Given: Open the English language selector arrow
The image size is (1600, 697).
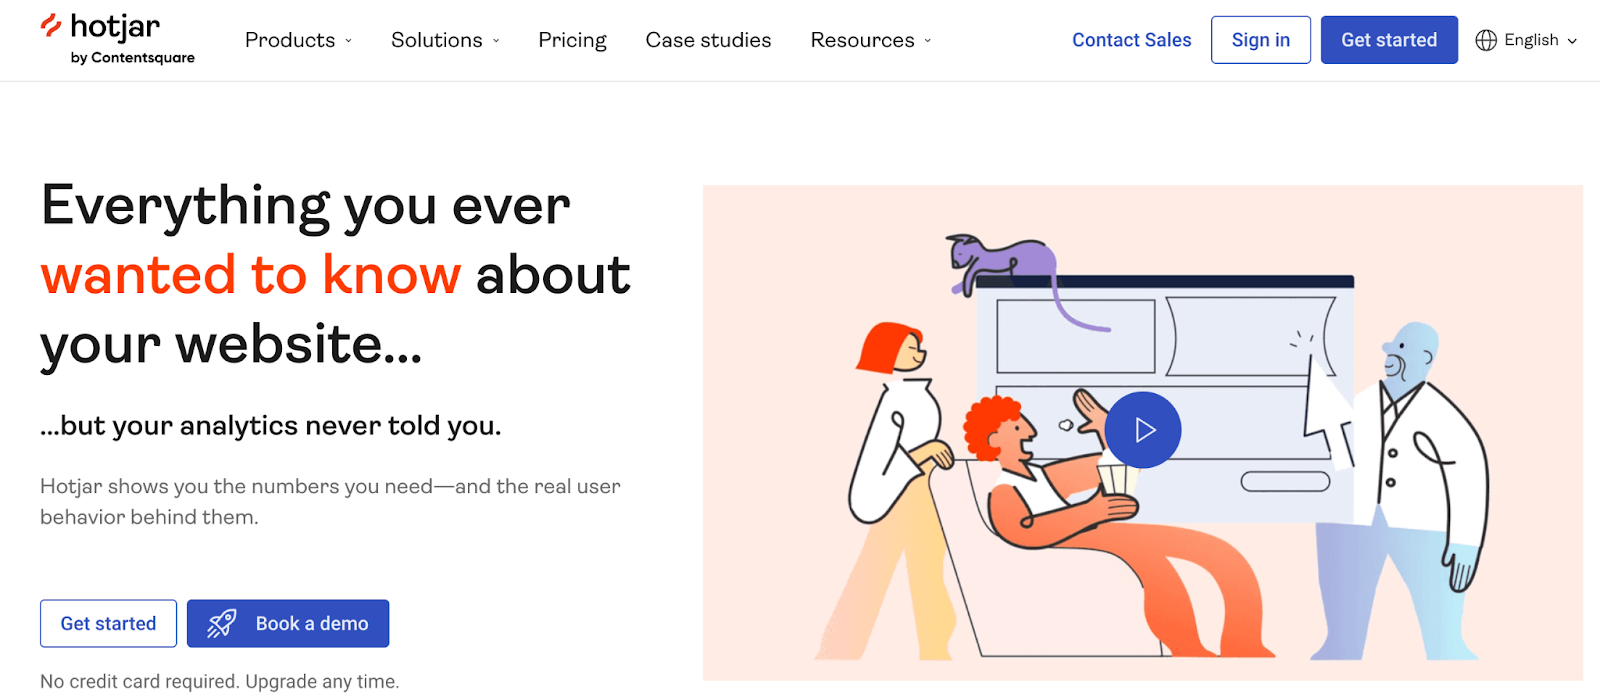Looking at the screenshot, I should click(x=1572, y=41).
